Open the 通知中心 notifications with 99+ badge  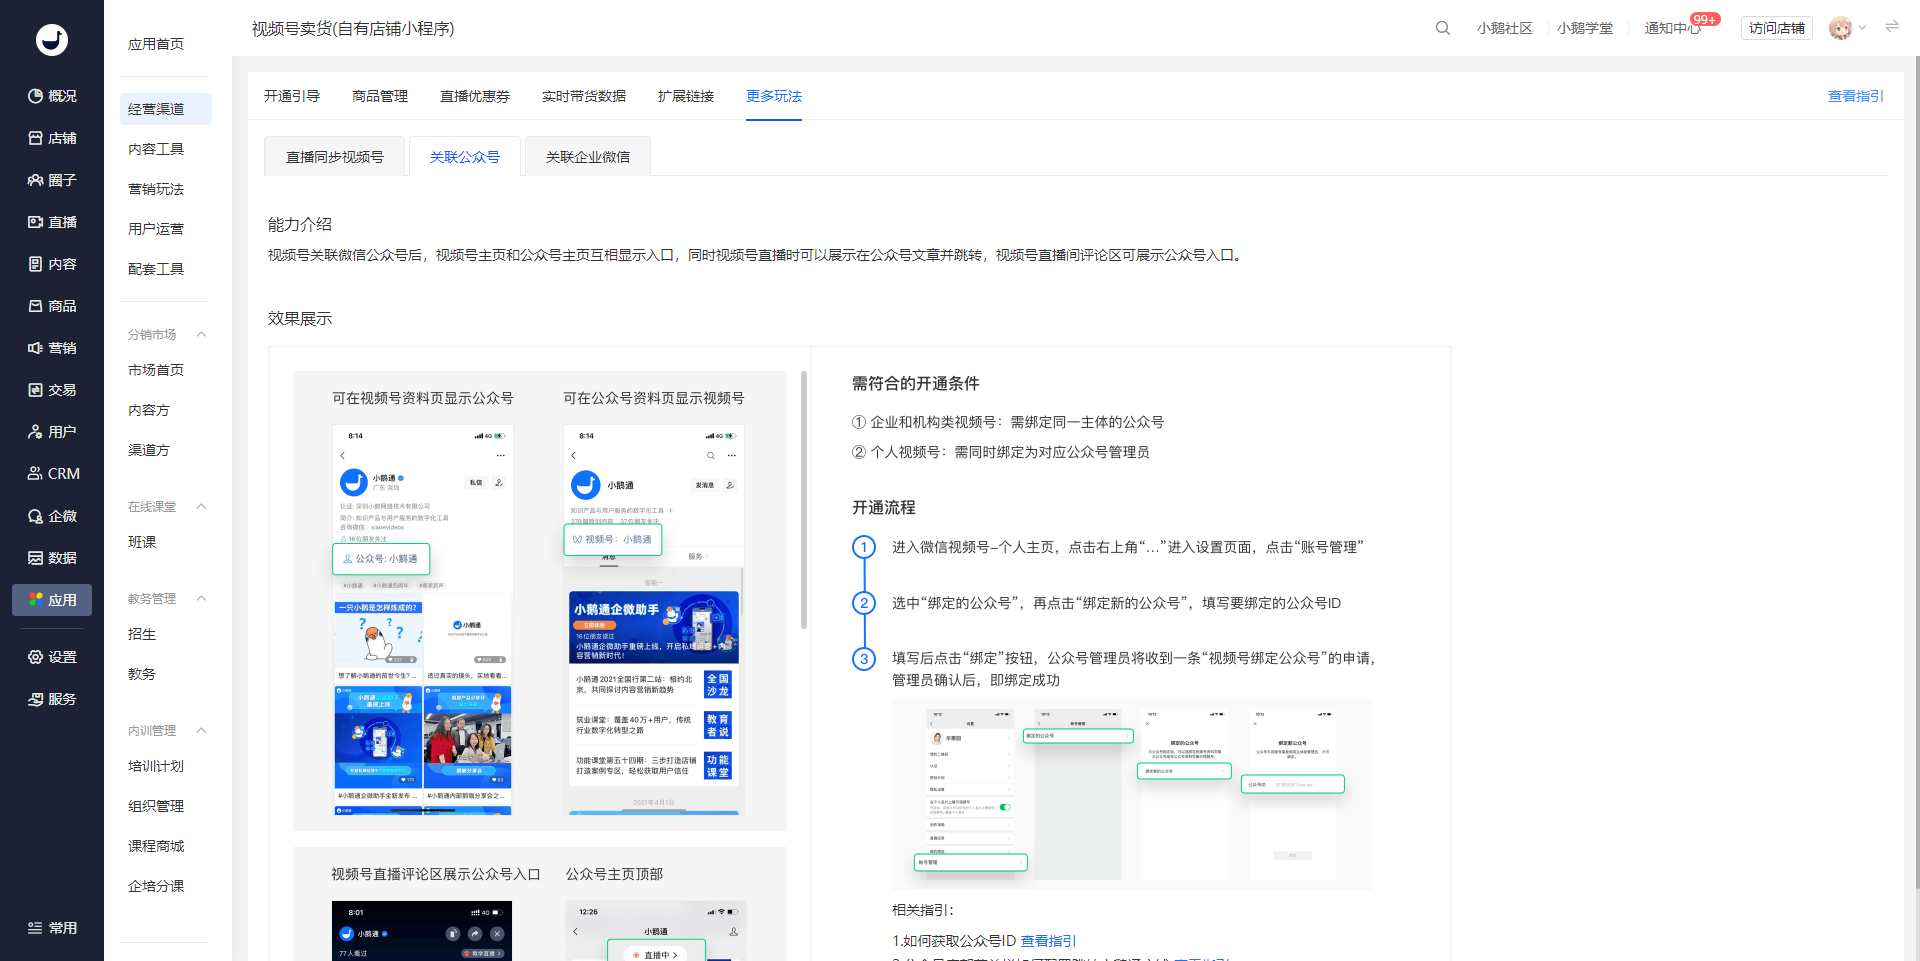(x=1673, y=28)
